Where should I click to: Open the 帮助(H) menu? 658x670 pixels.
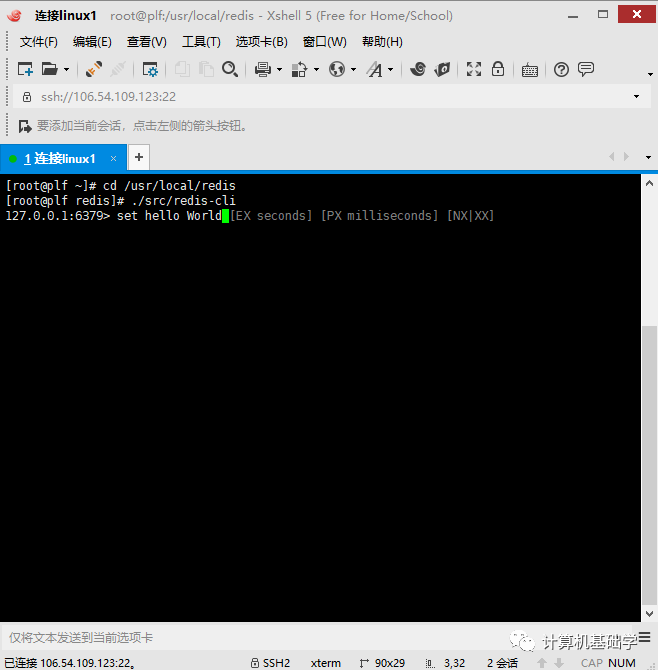coord(382,42)
